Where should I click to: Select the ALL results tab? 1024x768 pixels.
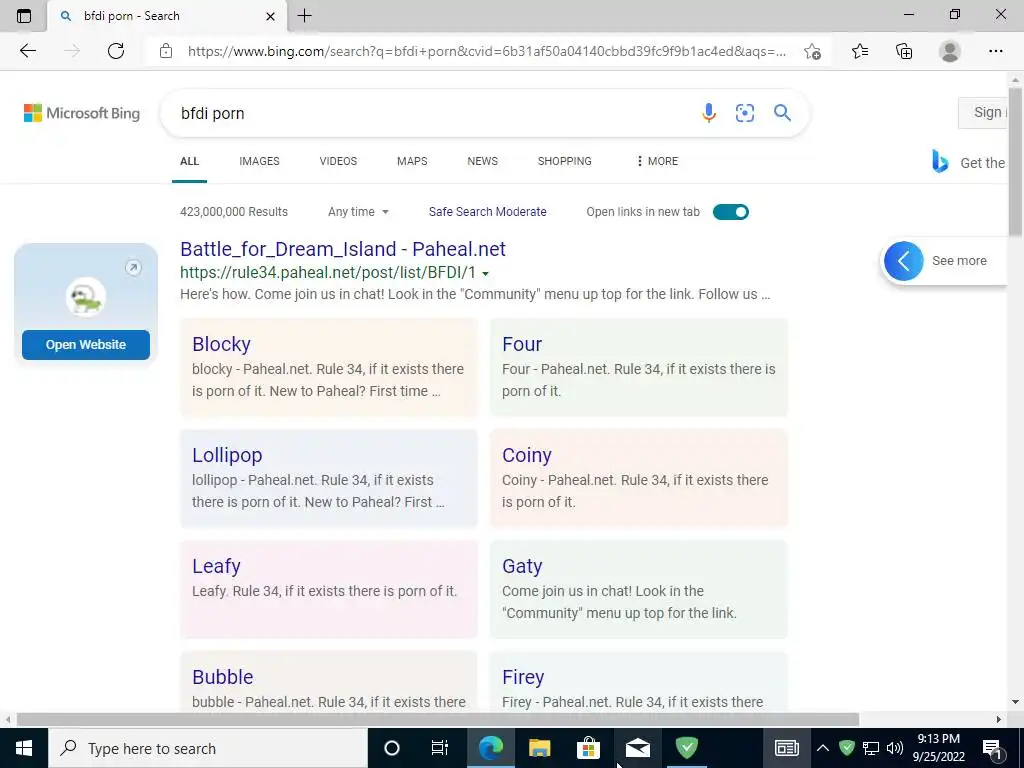tap(189, 161)
